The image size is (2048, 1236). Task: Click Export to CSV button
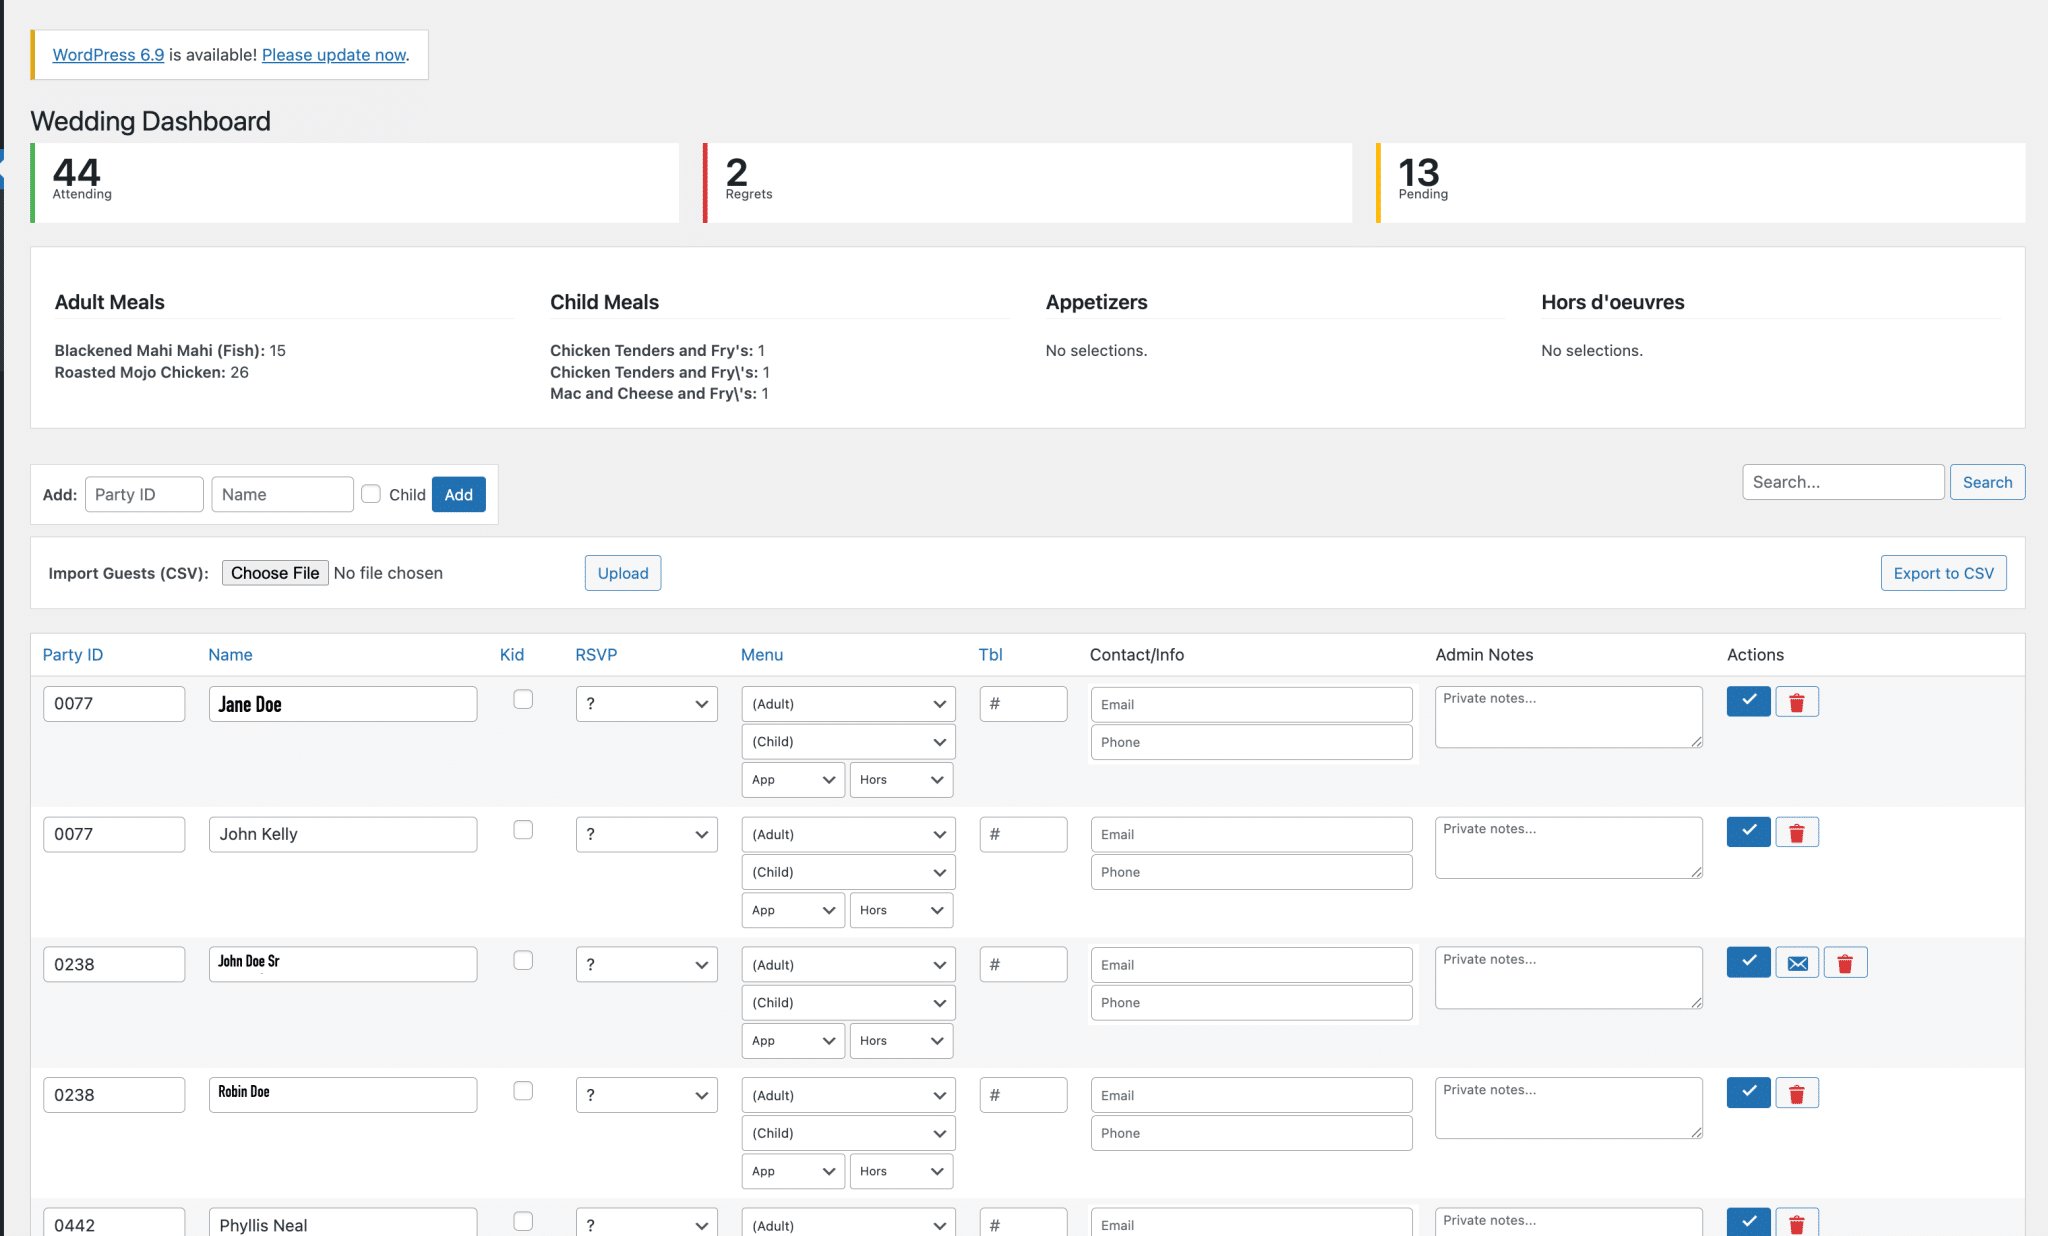click(1942, 573)
